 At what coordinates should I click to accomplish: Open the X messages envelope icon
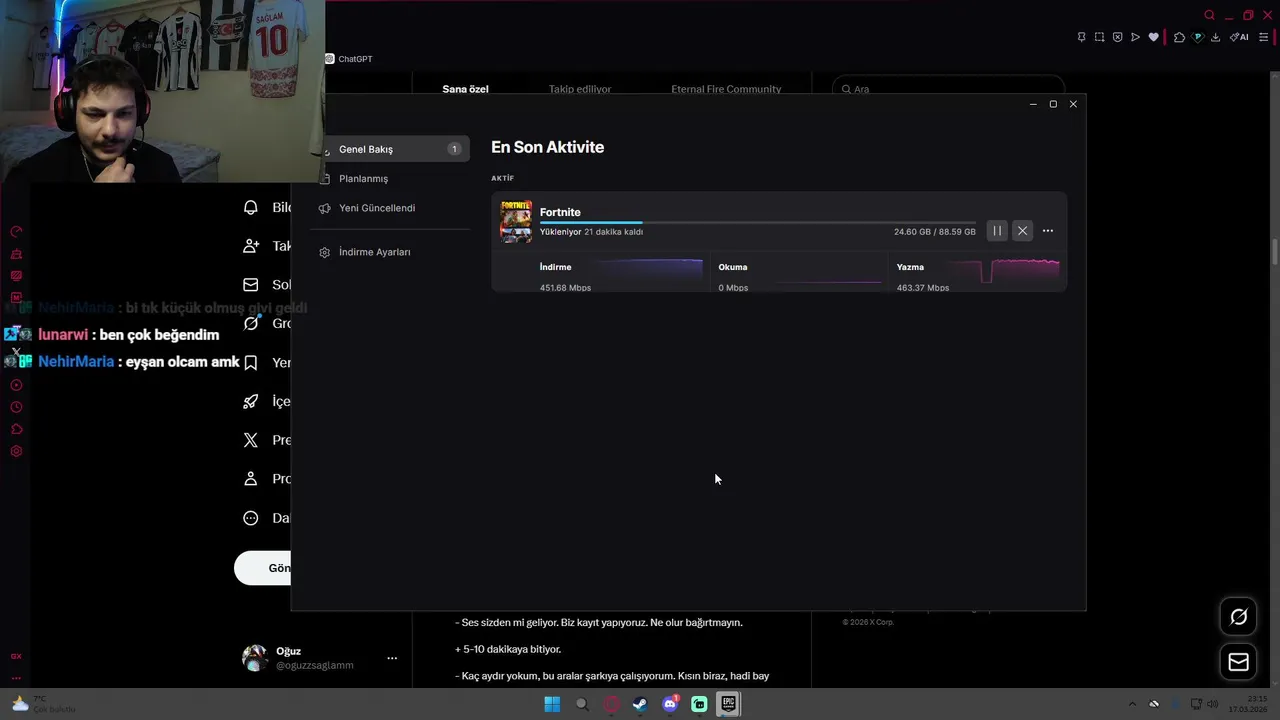tap(251, 285)
